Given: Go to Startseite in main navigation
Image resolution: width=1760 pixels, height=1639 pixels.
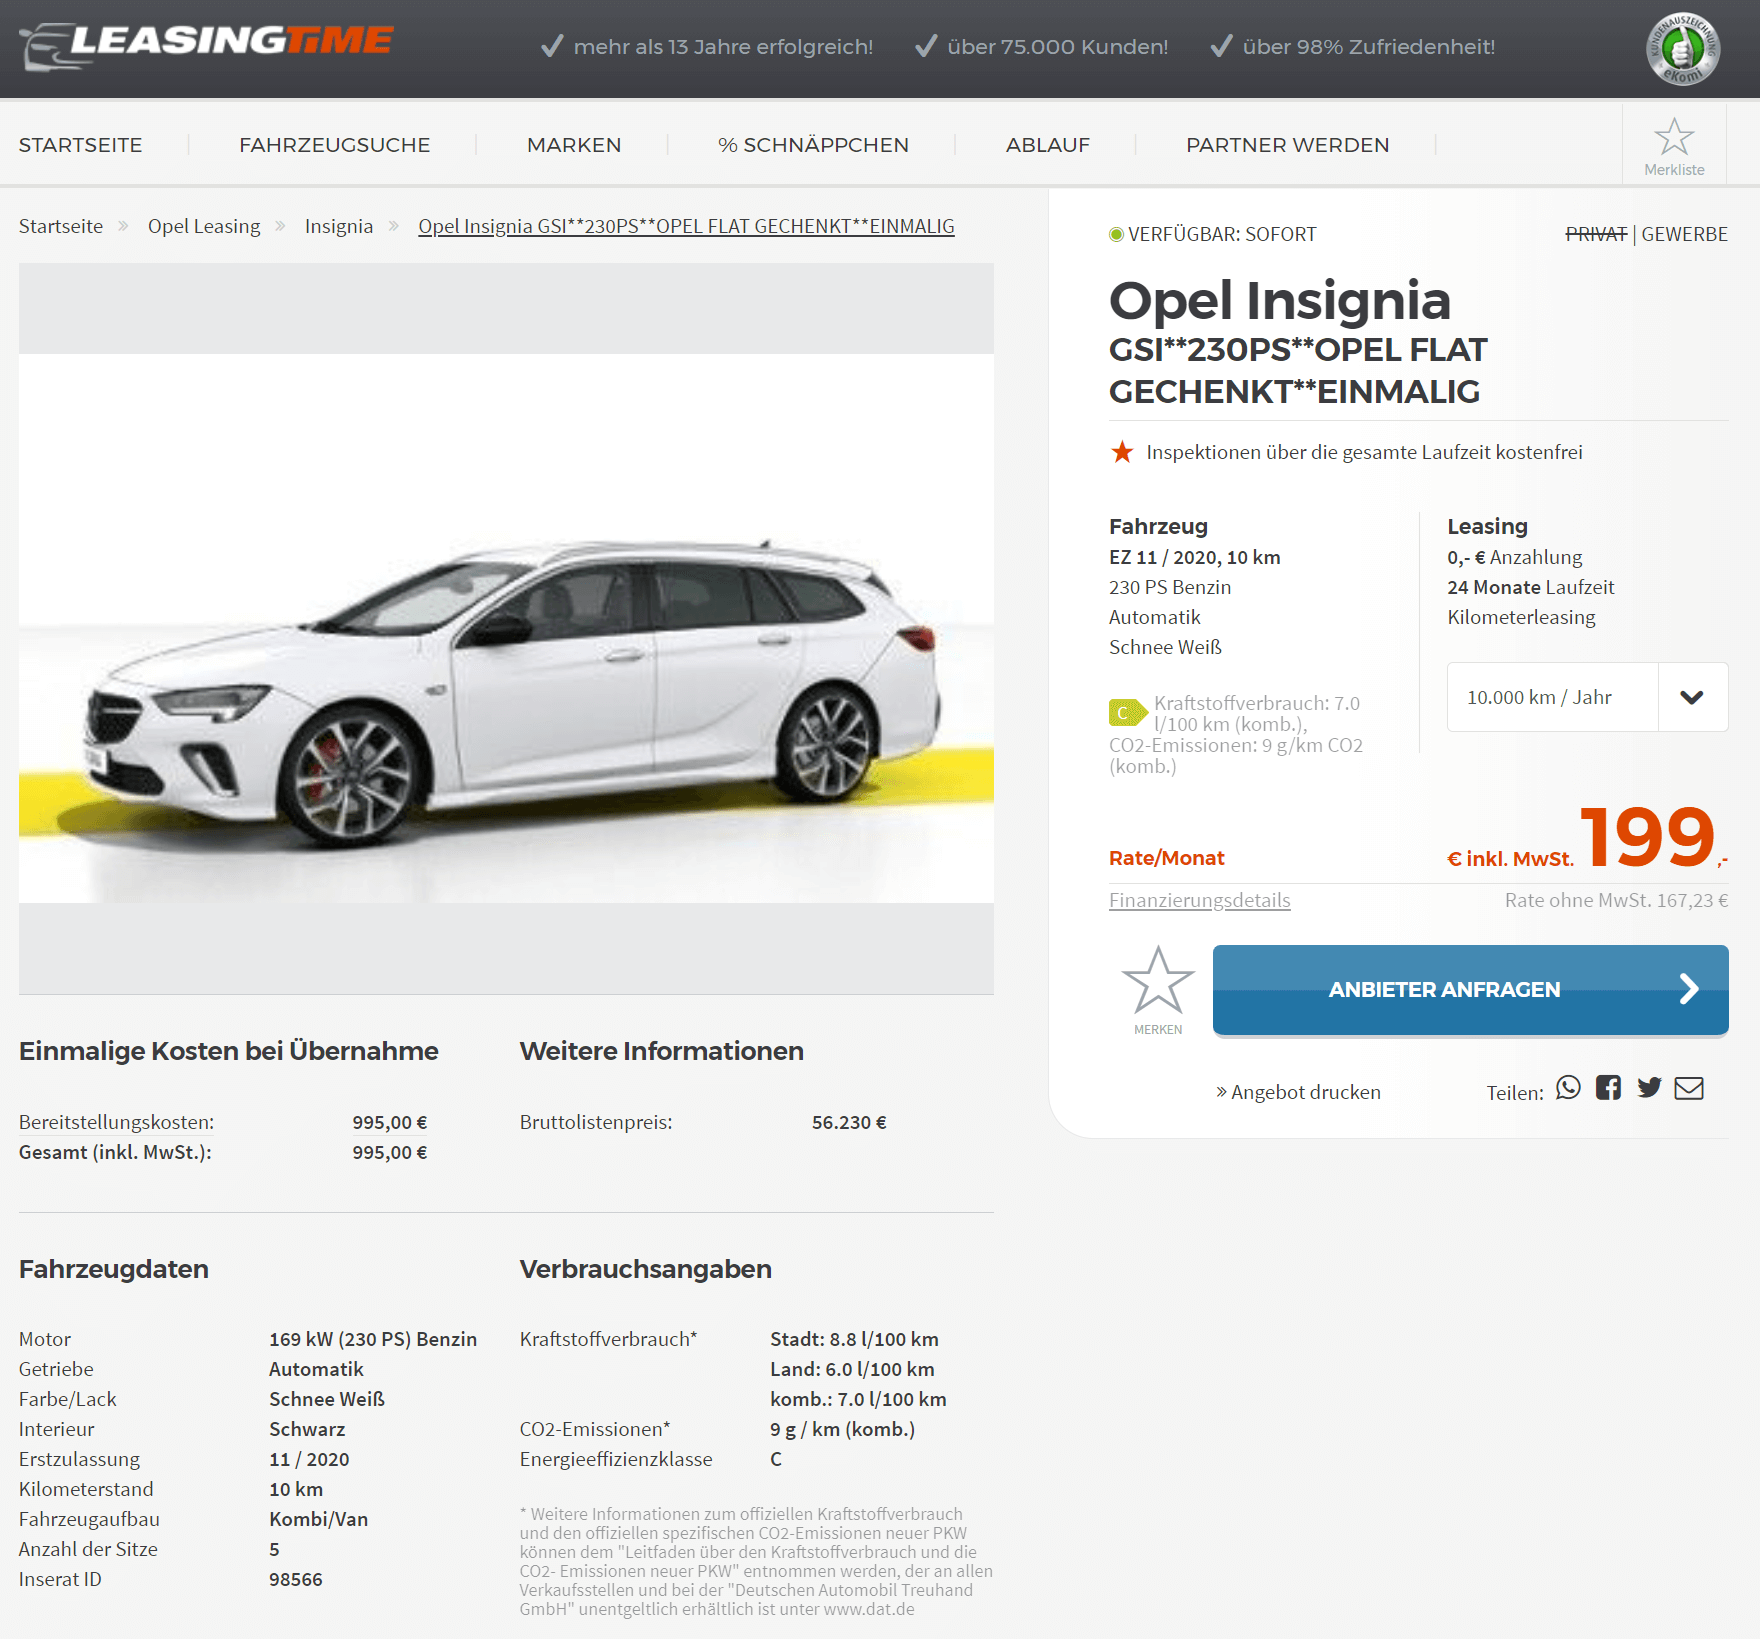Looking at the screenshot, I should point(81,145).
